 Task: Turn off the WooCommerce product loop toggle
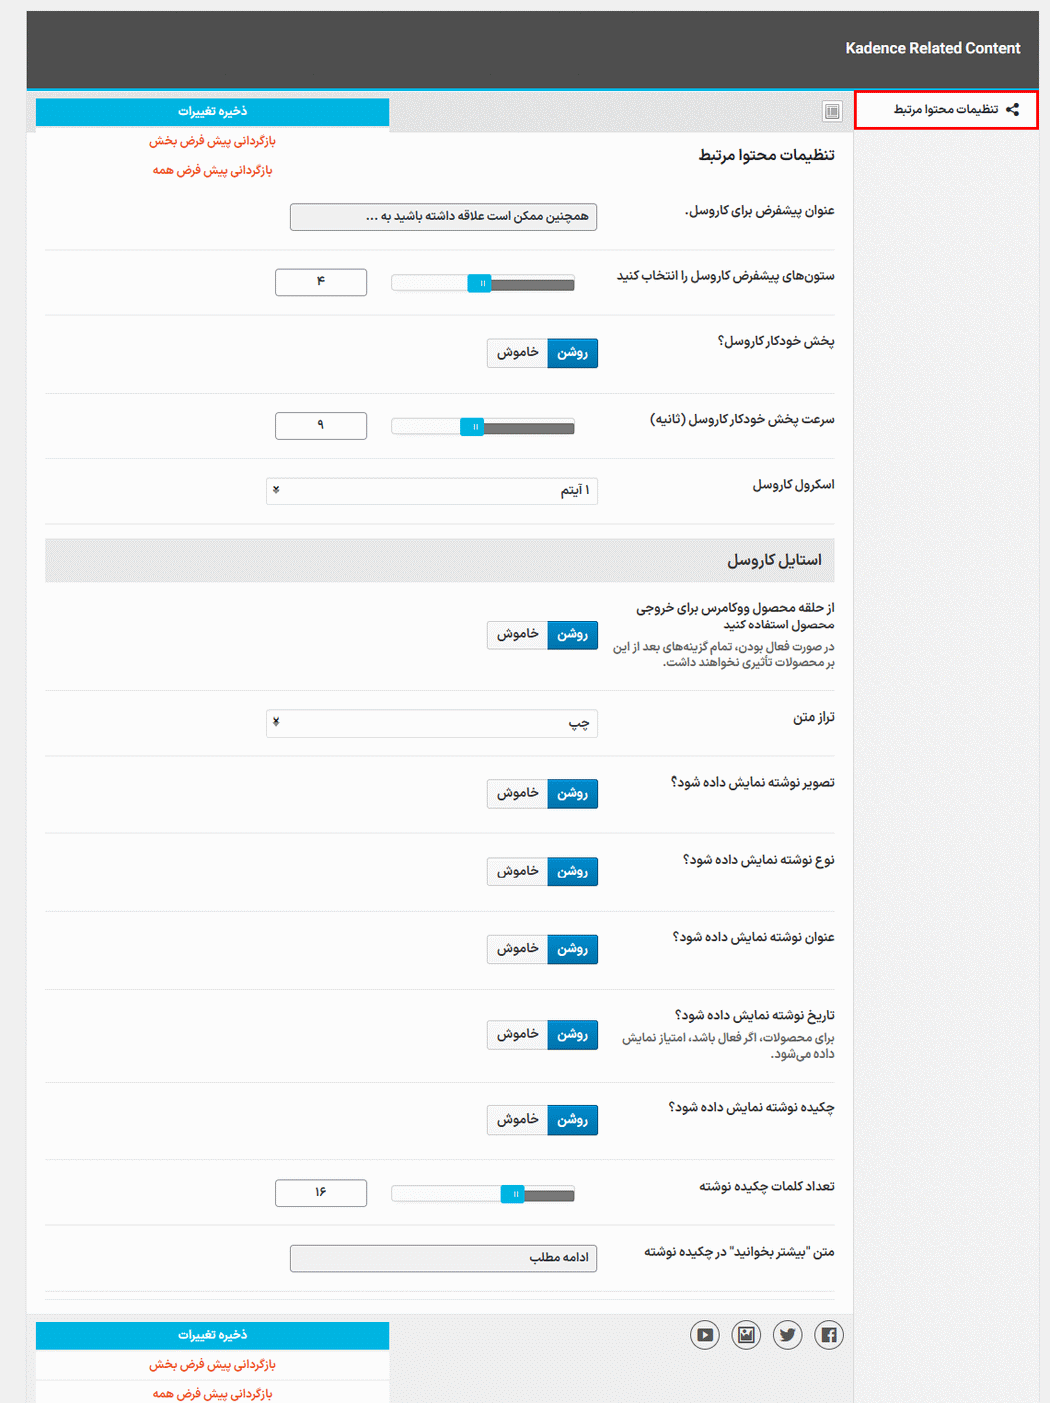[x=517, y=634]
